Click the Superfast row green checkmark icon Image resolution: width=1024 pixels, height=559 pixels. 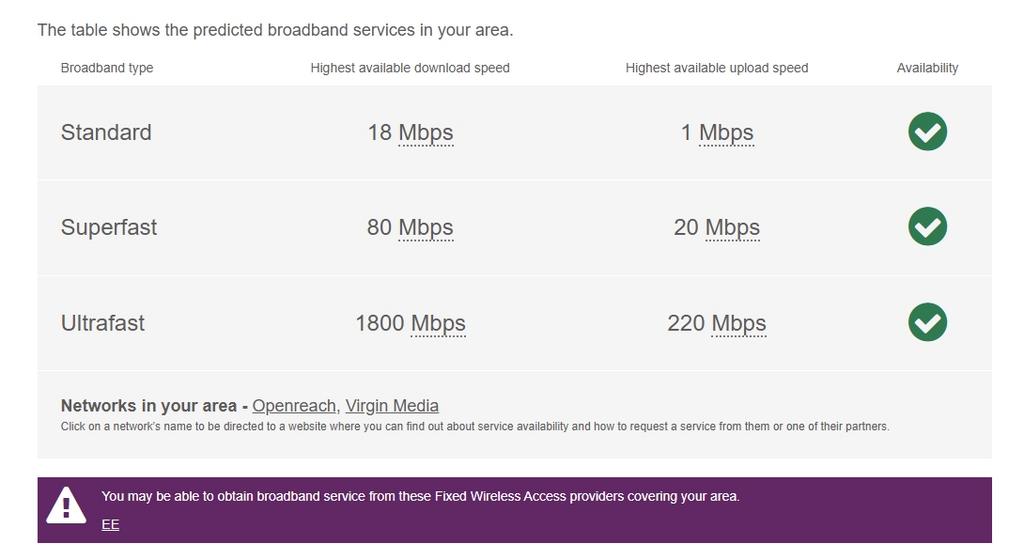[927, 227]
